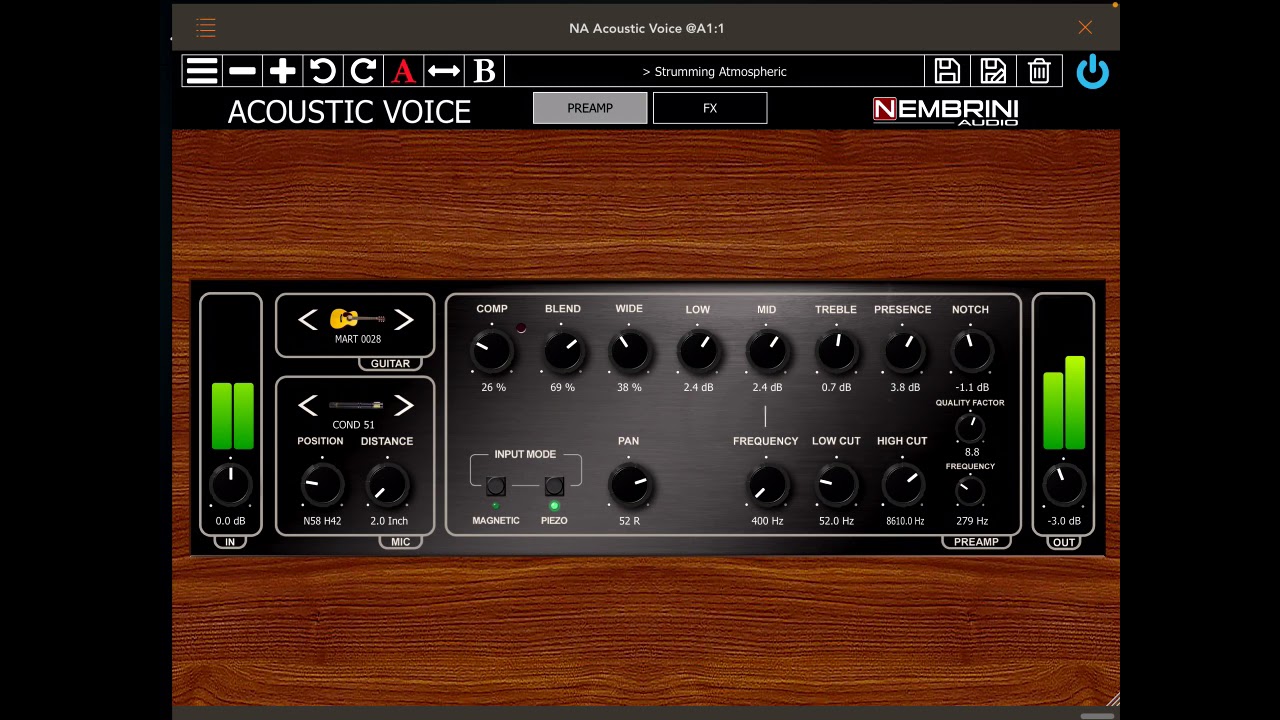
Task: Click the LOW CUT knob
Action: tap(836, 485)
